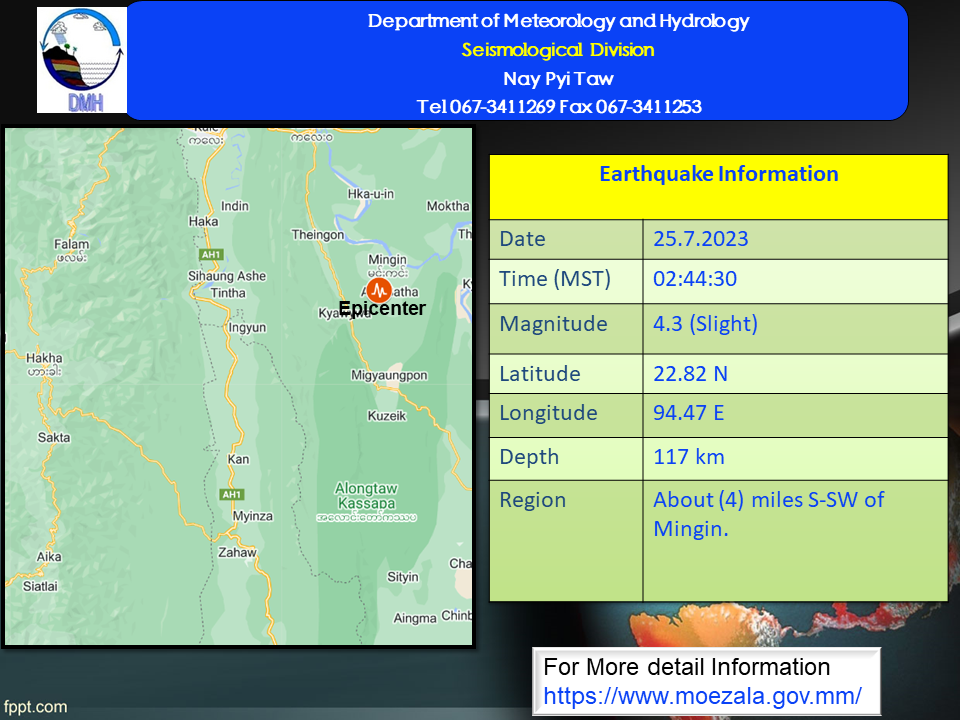Click the AH1 road shield near Myinza
The width and height of the screenshot is (960, 720).
[x=232, y=494]
